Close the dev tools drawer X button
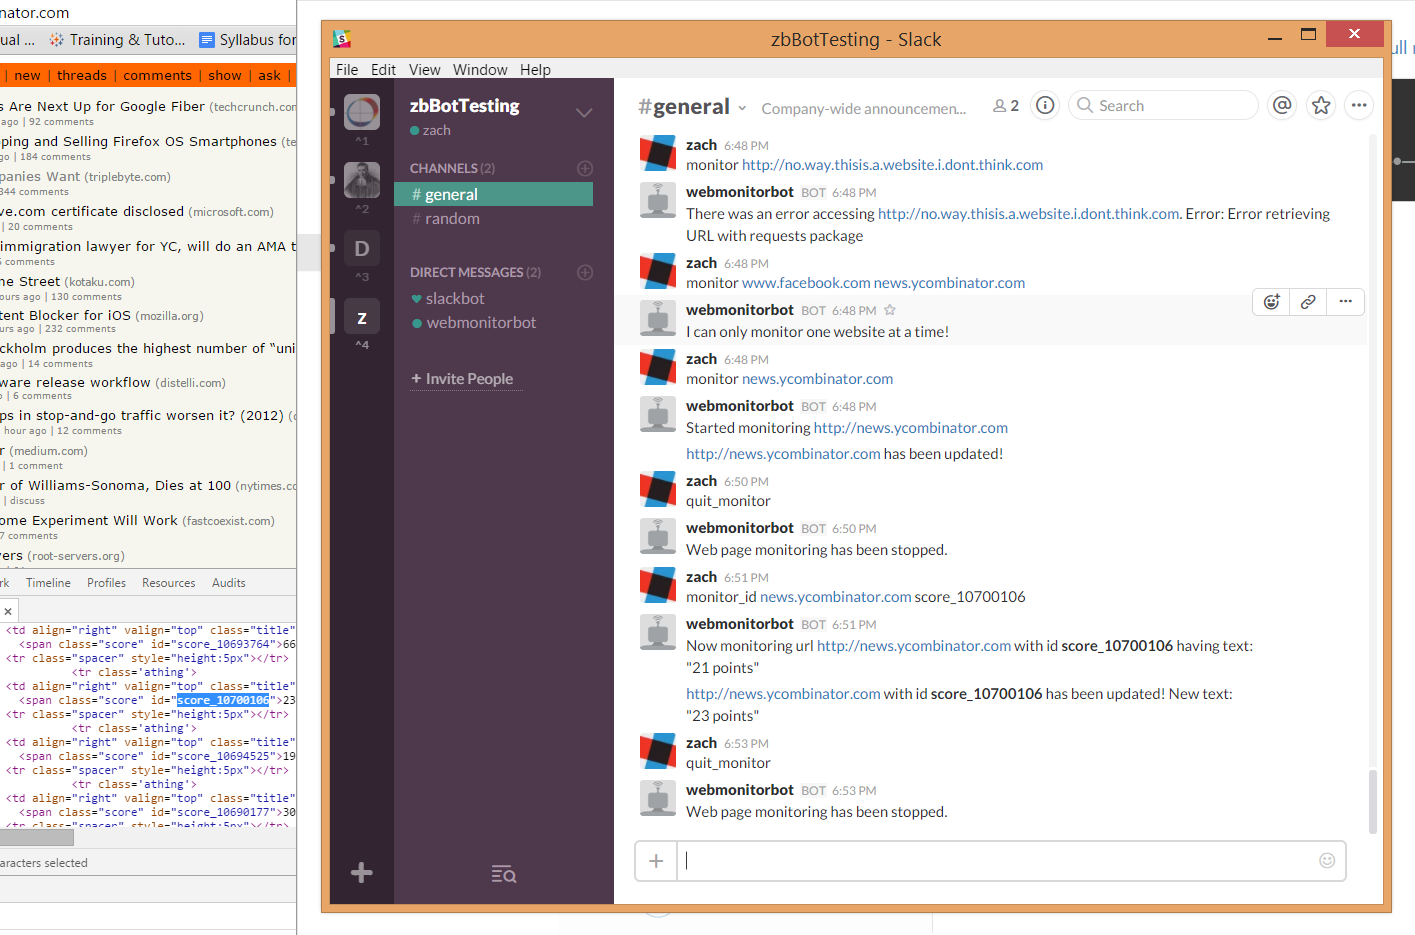This screenshot has height=935, width=1415. pyautogui.click(x=8, y=610)
